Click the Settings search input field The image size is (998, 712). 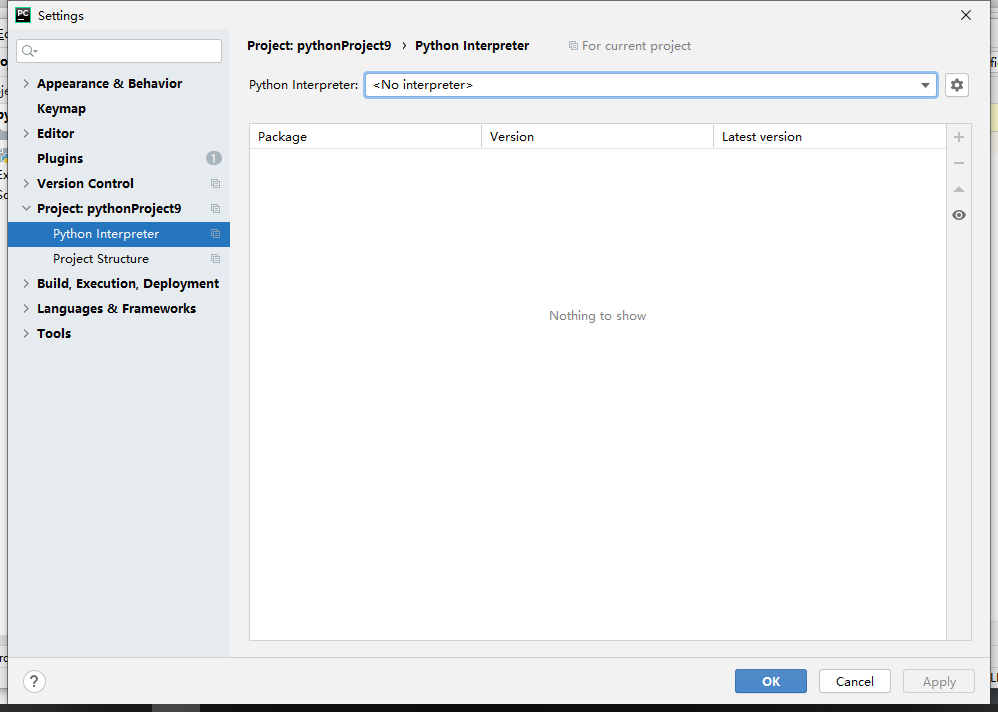click(119, 51)
